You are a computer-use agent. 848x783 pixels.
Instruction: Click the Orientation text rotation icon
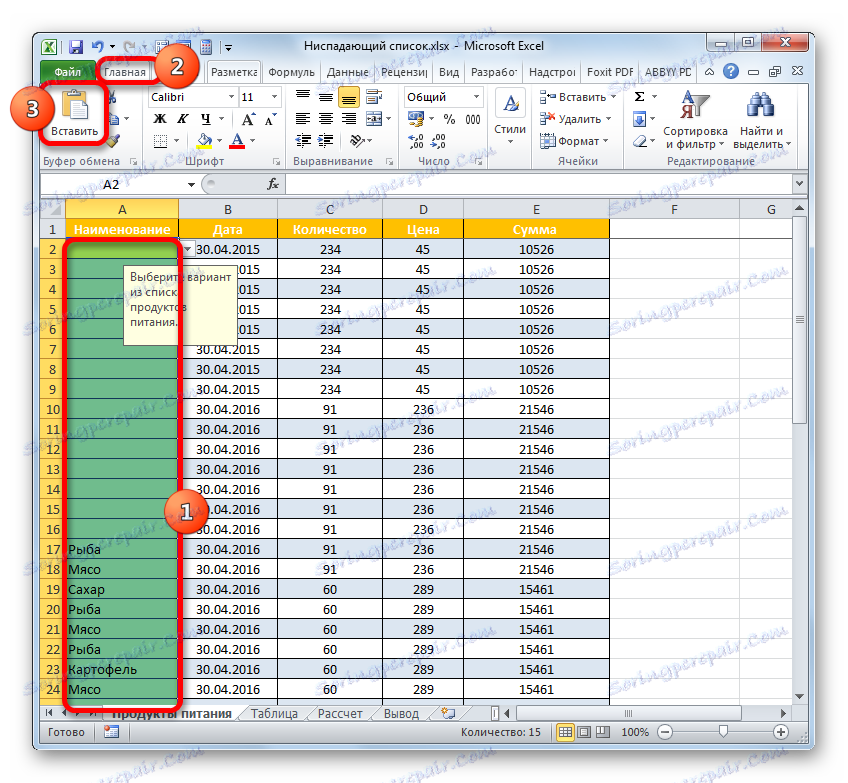[357, 141]
